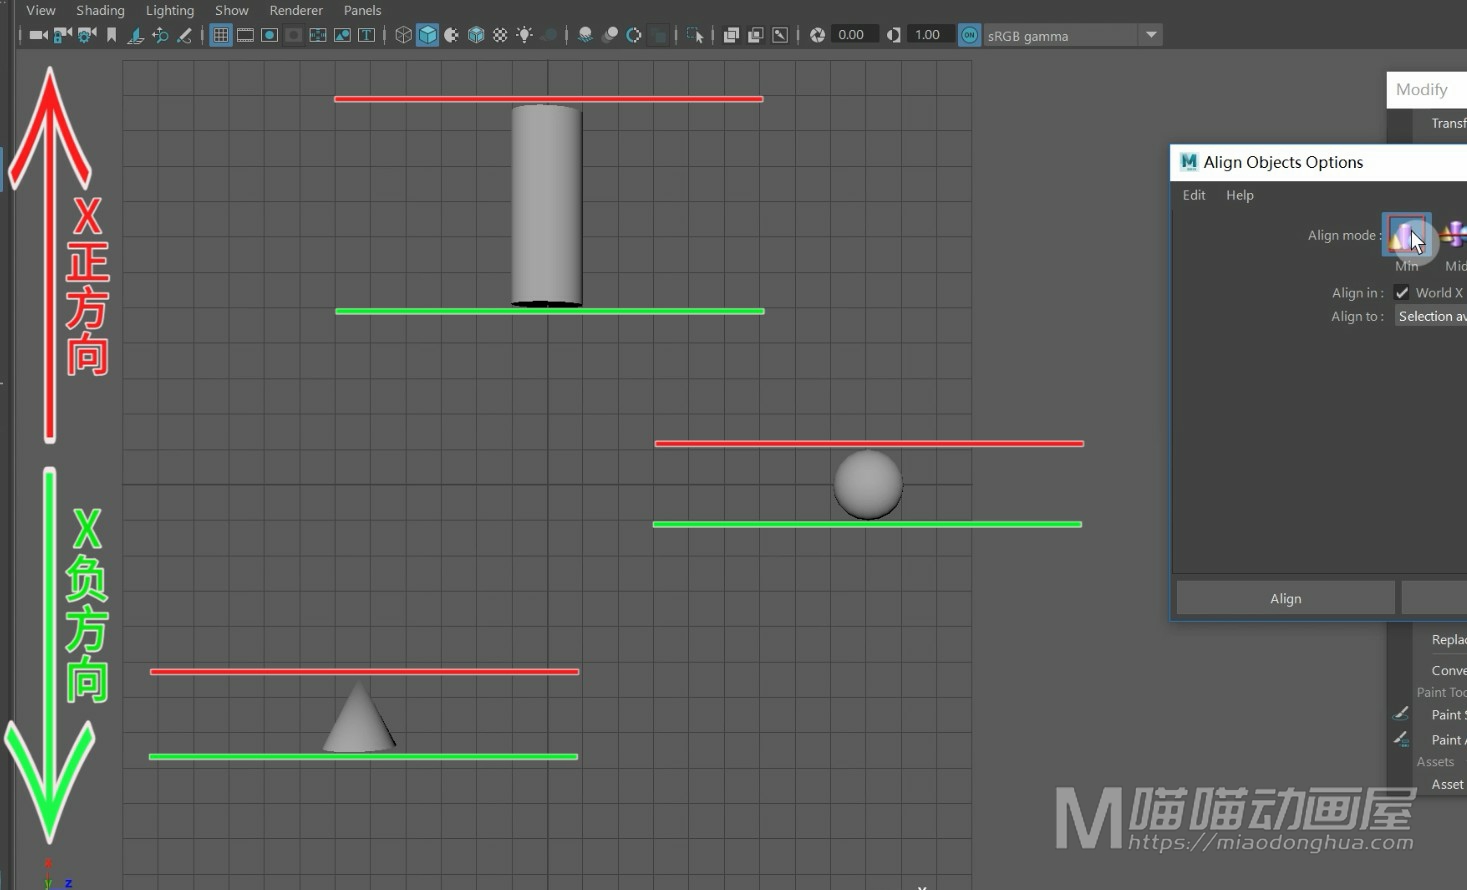
Task: Click the textured checker sphere icon
Action: (x=500, y=35)
